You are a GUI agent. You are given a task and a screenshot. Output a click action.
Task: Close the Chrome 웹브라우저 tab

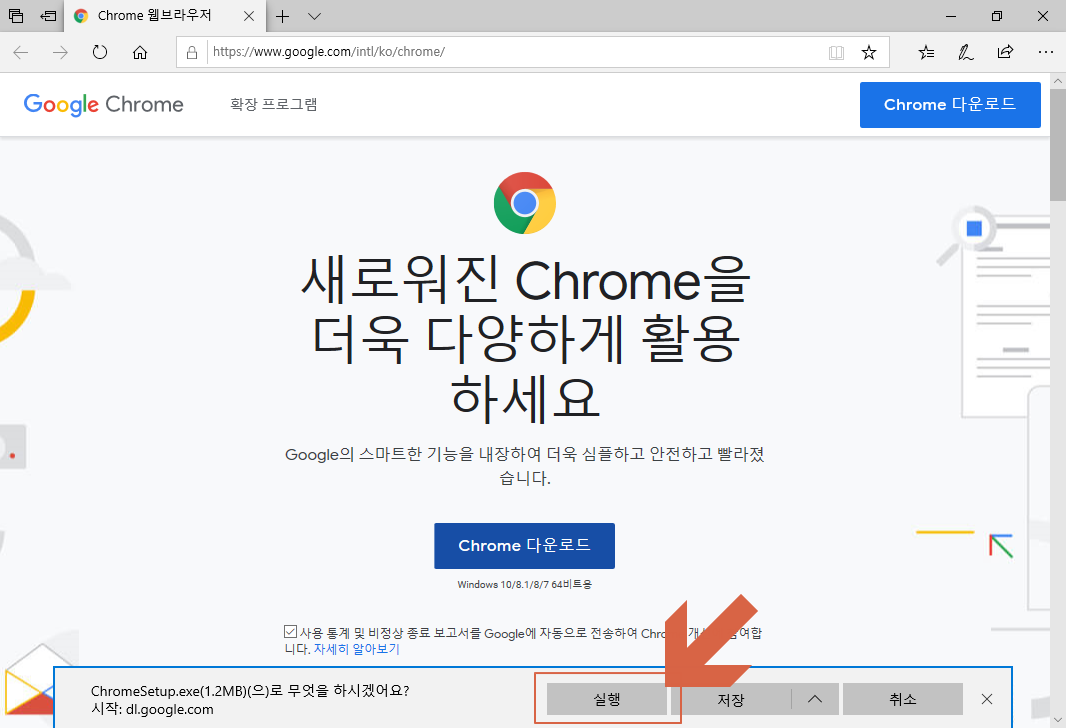point(249,16)
